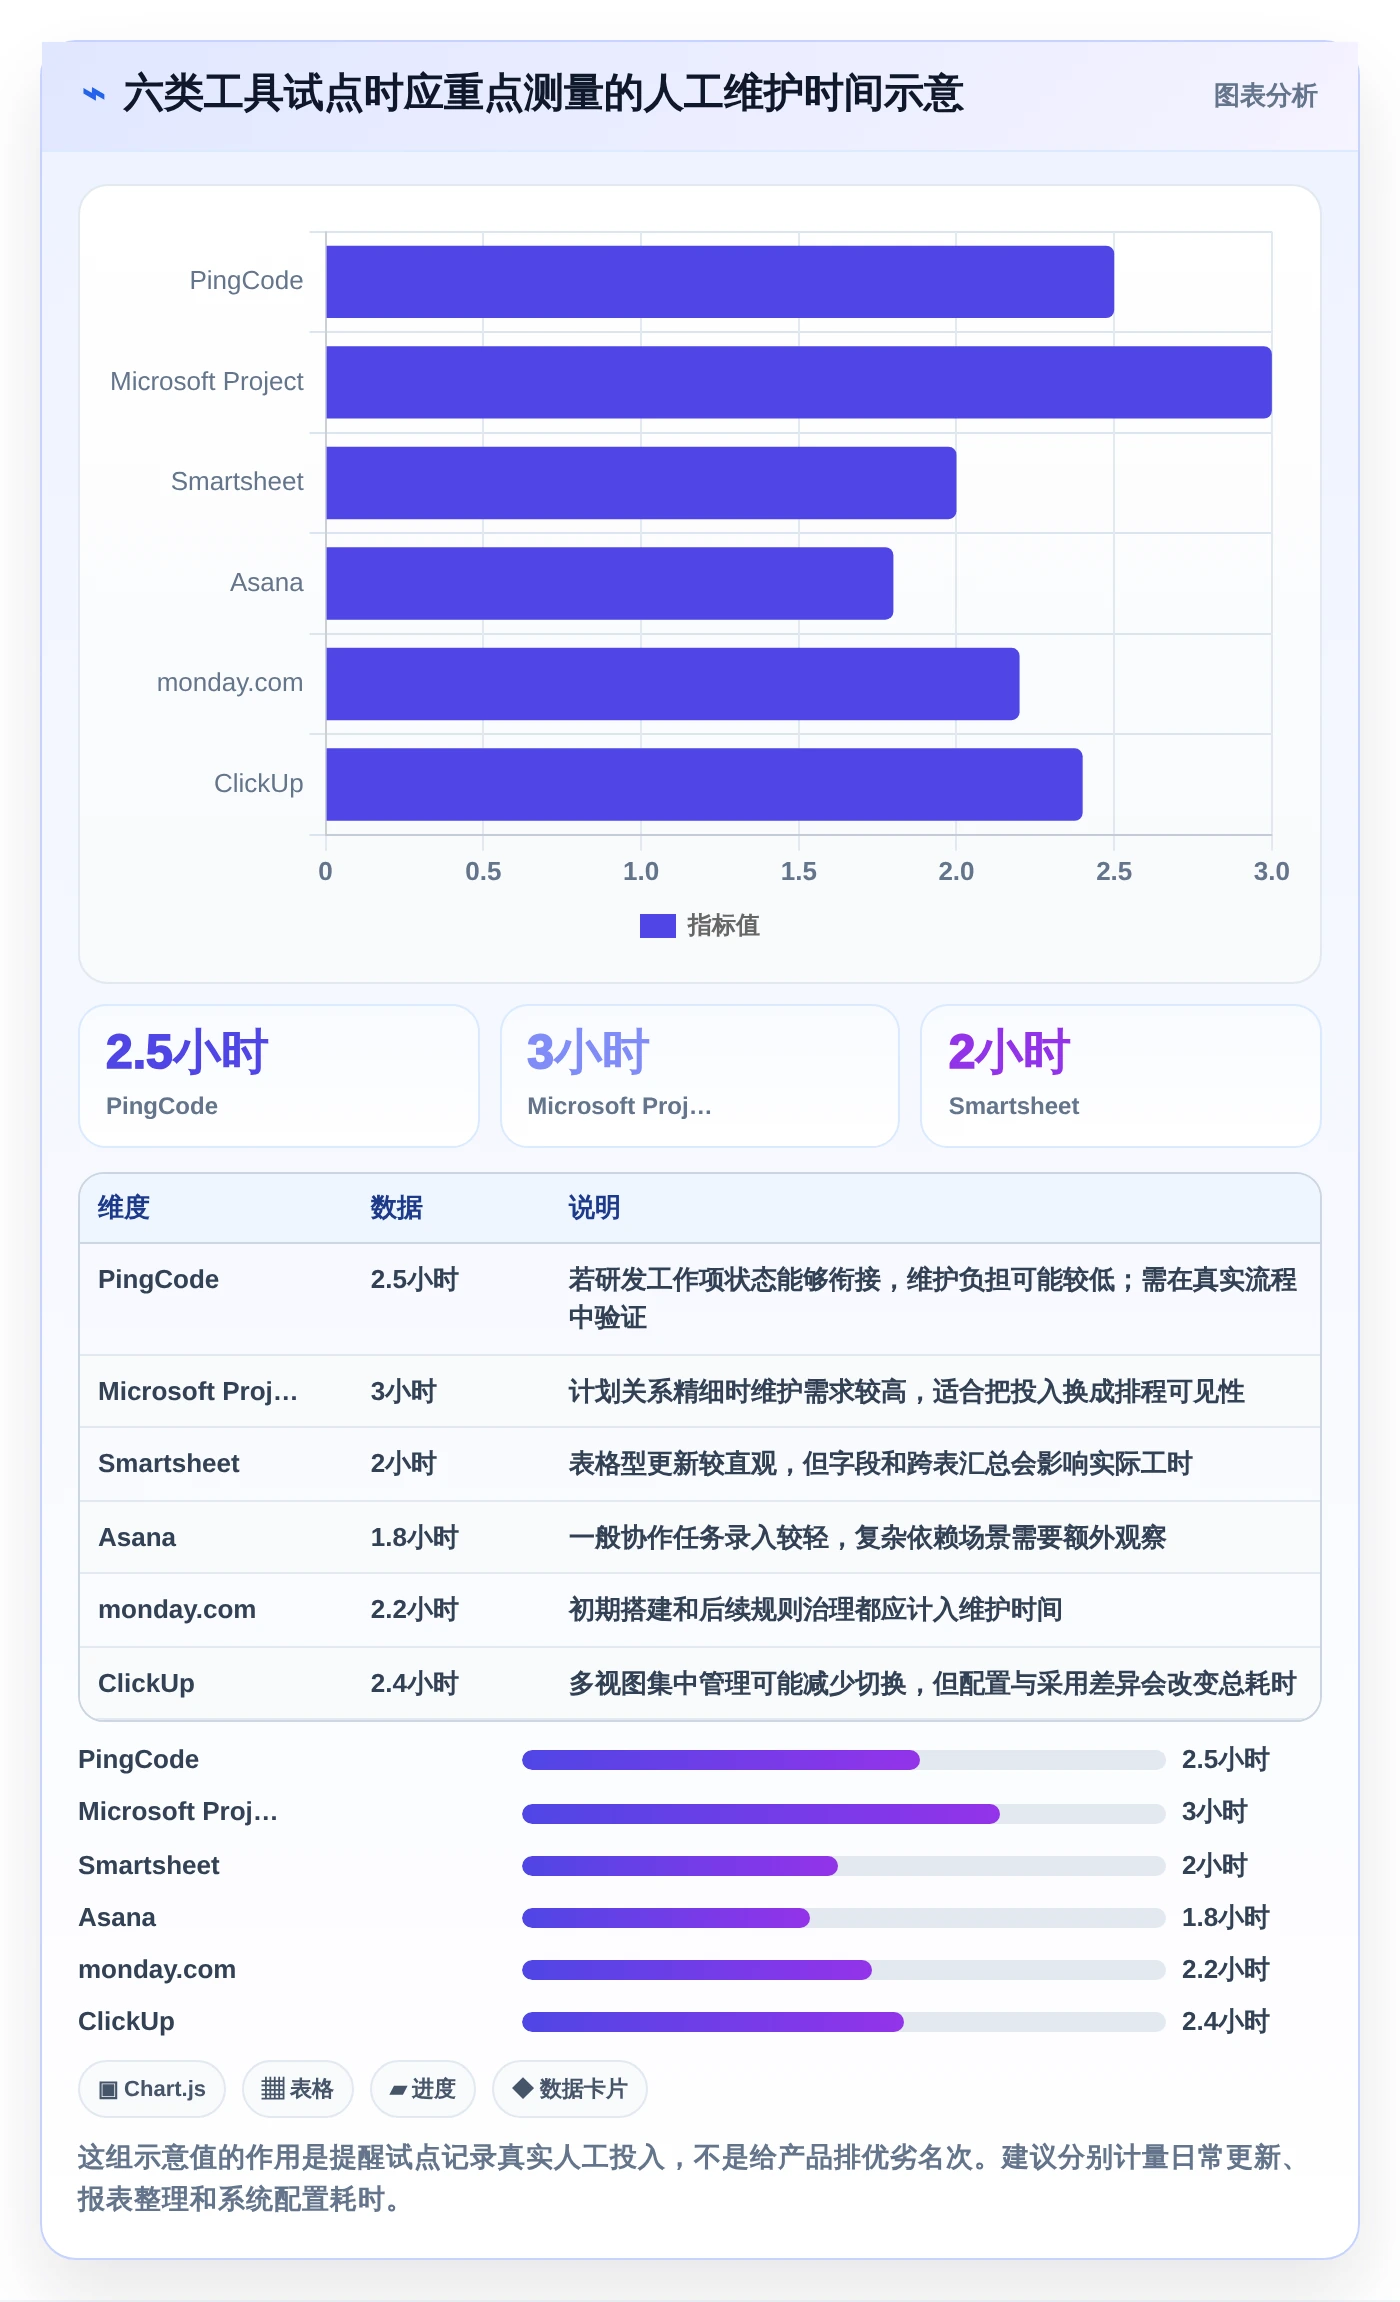Click the ClickUp chart axis label

pos(258,784)
